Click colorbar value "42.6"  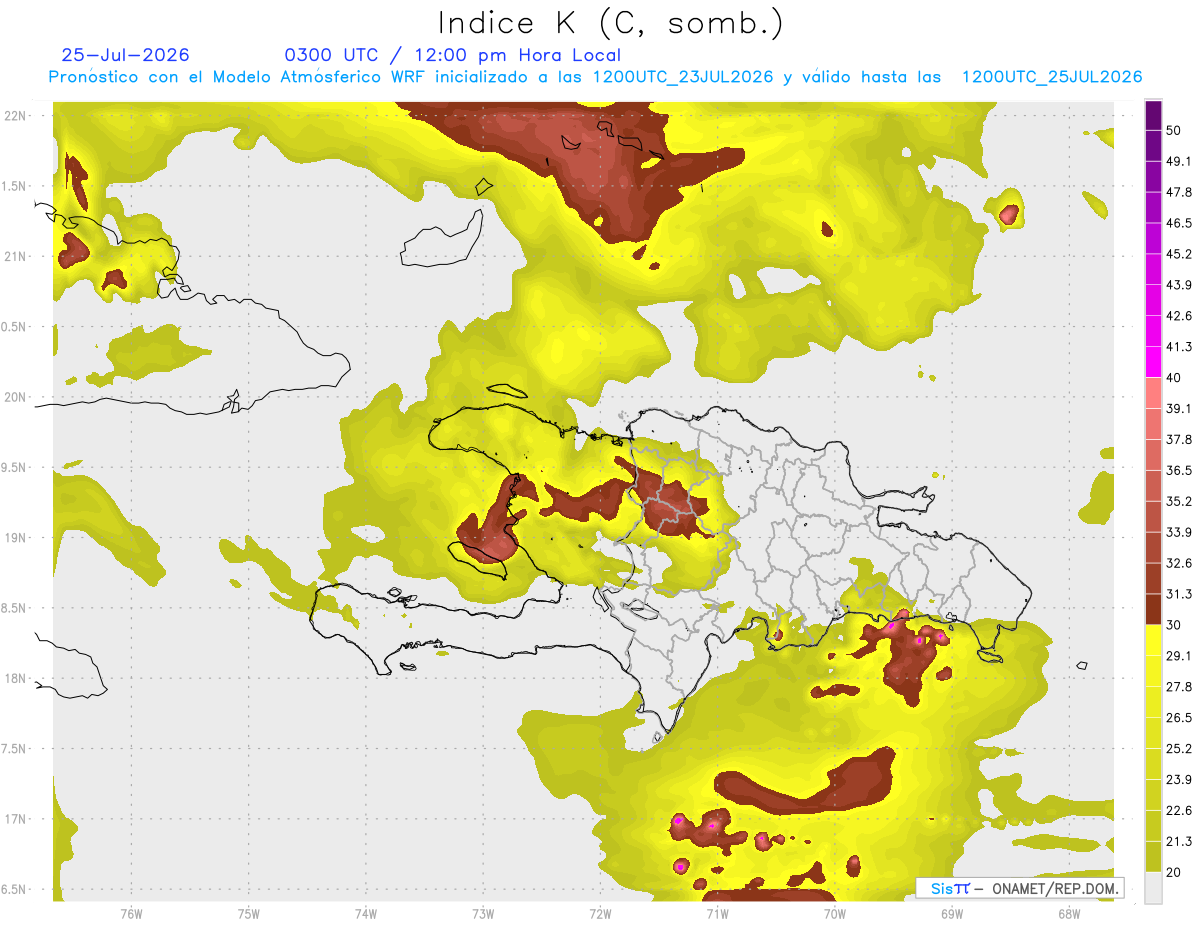[x=1178, y=316]
